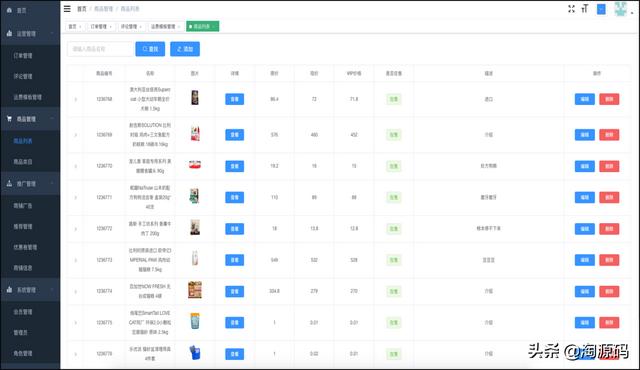Click the blue edit button for product 1236768
The height and width of the screenshot is (370, 640).
(x=584, y=99)
